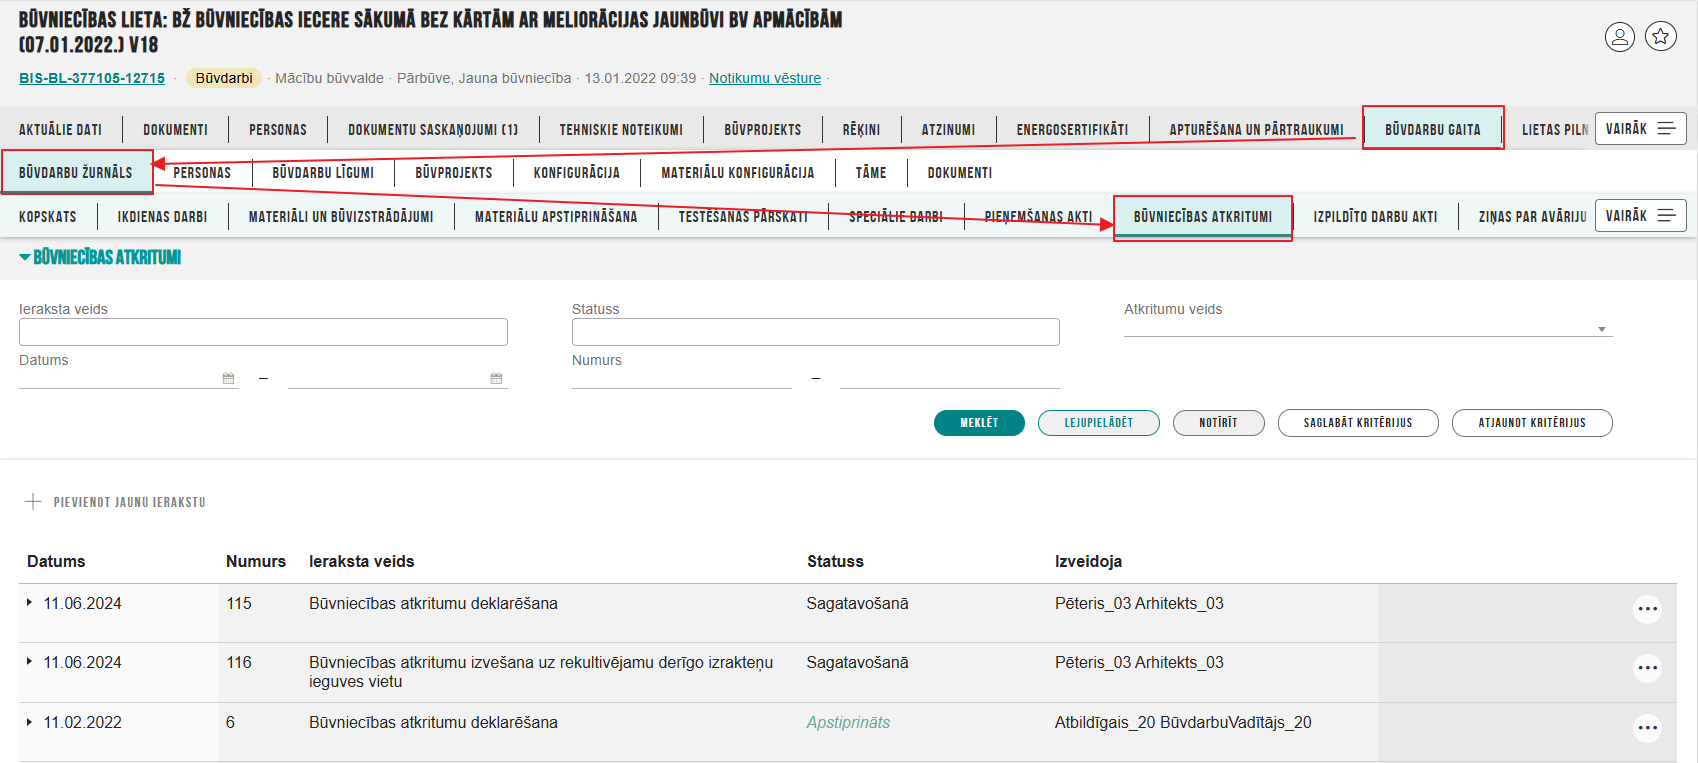This screenshot has width=1698, height=763.
Task: Open the Notikumu vēsture link
Action: click(765, 78)
